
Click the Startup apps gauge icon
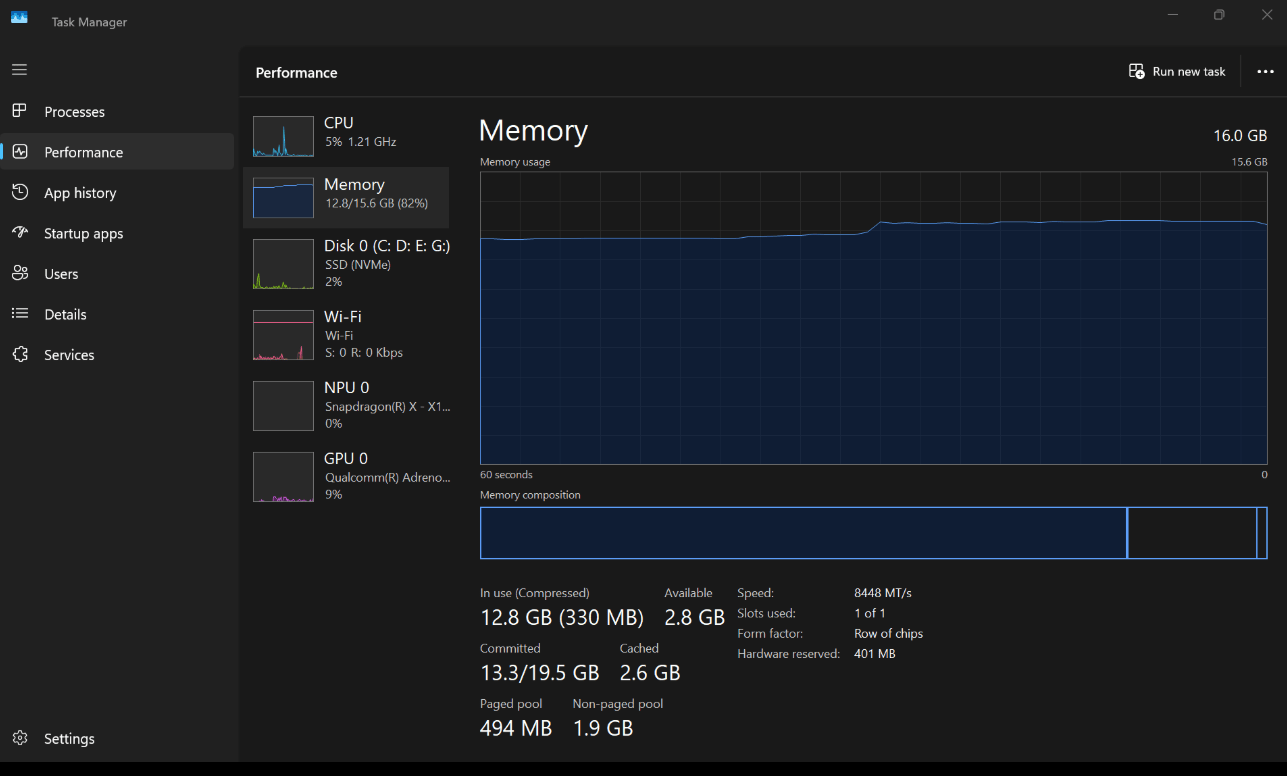point(20,233)
